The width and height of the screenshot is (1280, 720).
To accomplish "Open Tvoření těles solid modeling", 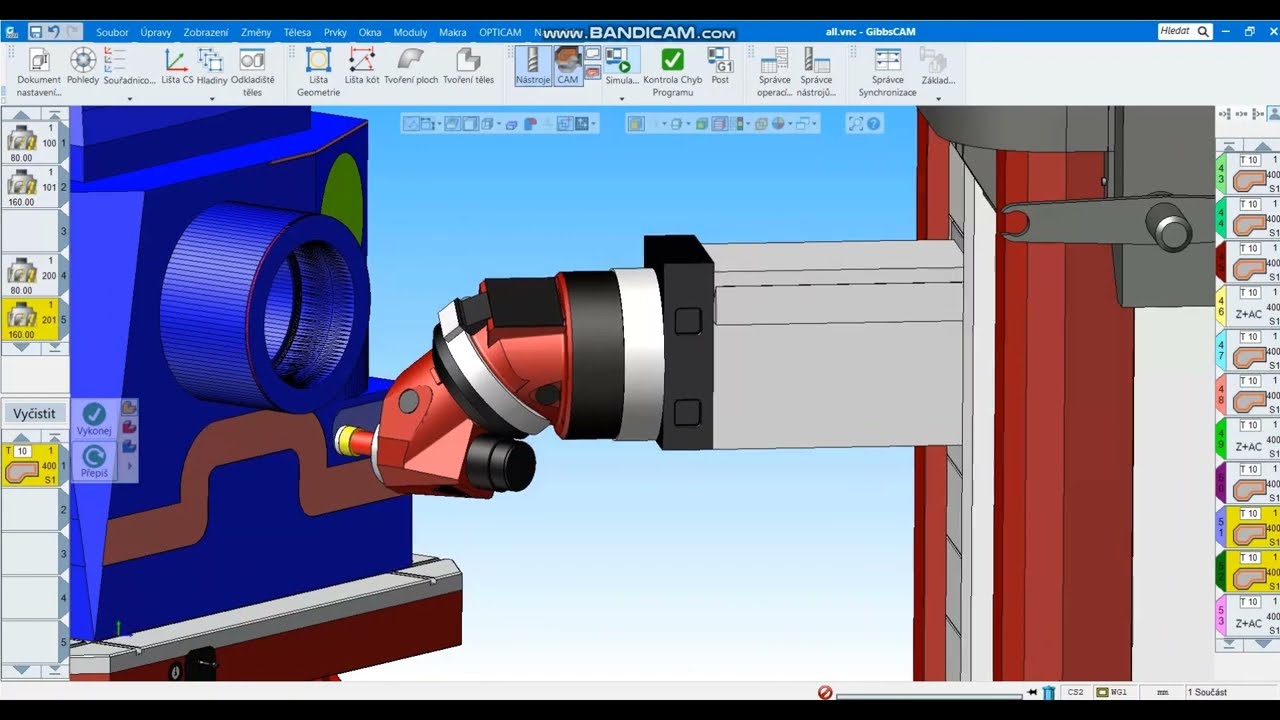I will coord(468,66).
